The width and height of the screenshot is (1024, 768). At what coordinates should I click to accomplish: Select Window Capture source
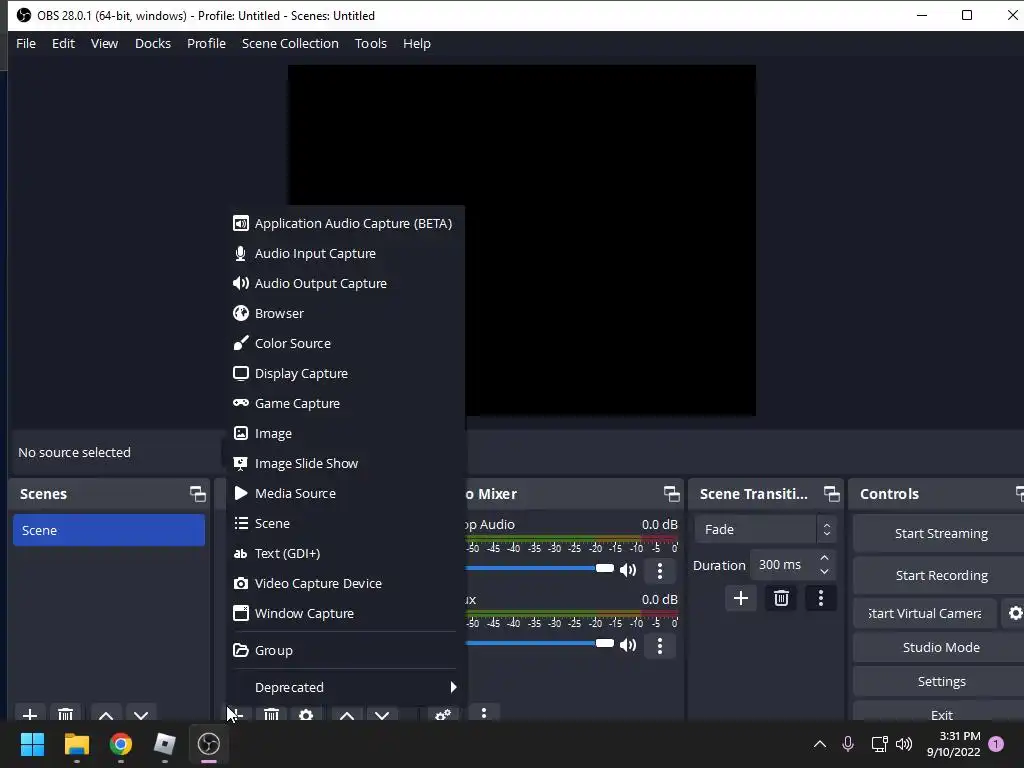[345, 614]
